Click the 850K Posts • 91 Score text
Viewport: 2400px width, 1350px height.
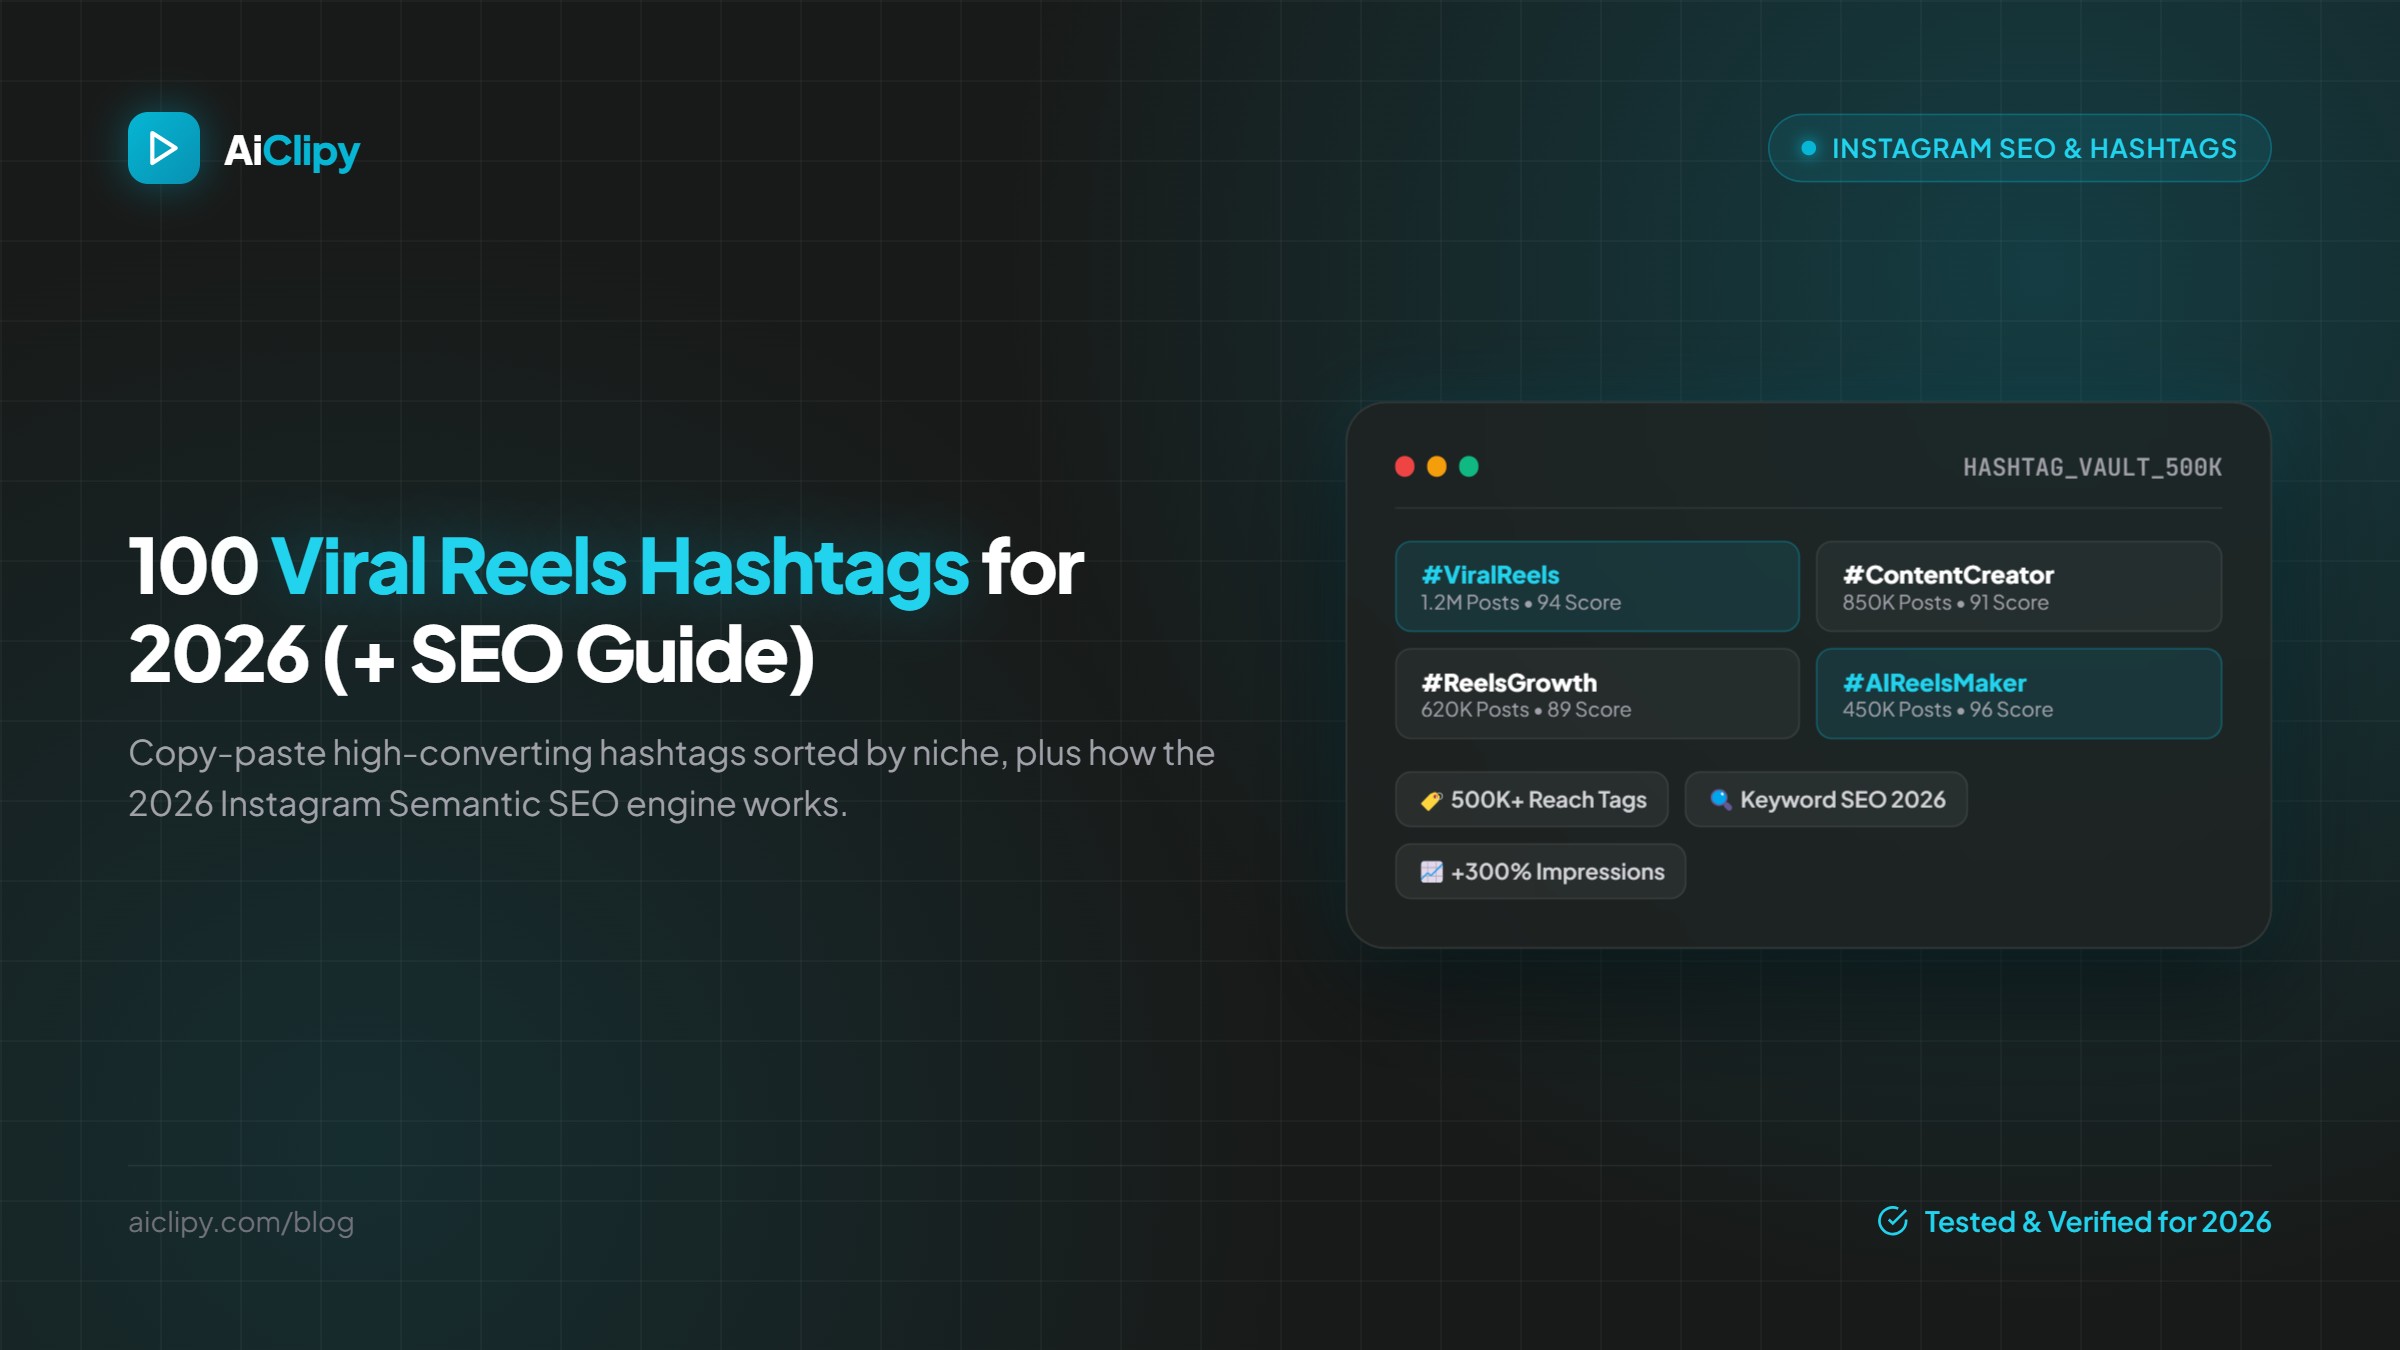[1946, 603]
